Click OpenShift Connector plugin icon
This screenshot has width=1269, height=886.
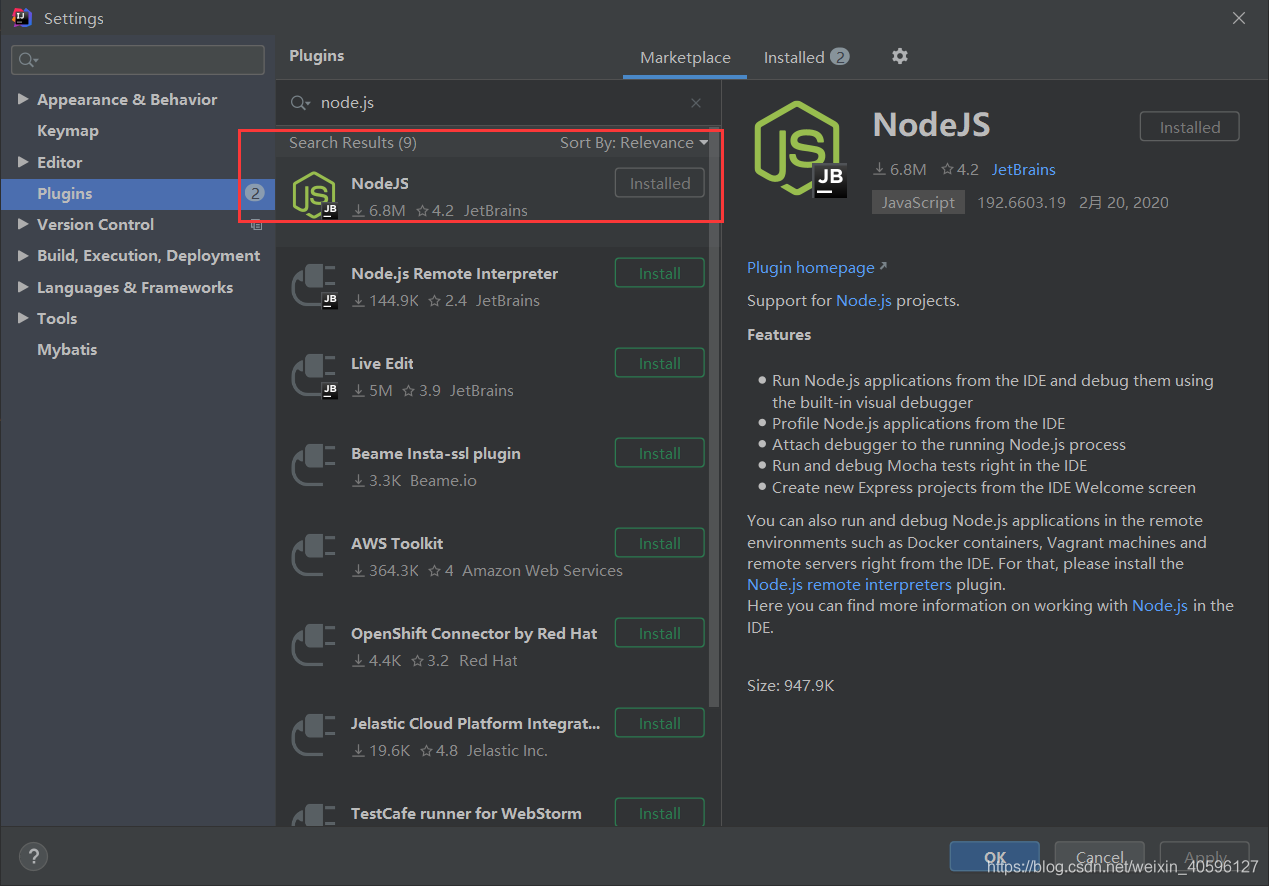312,645
